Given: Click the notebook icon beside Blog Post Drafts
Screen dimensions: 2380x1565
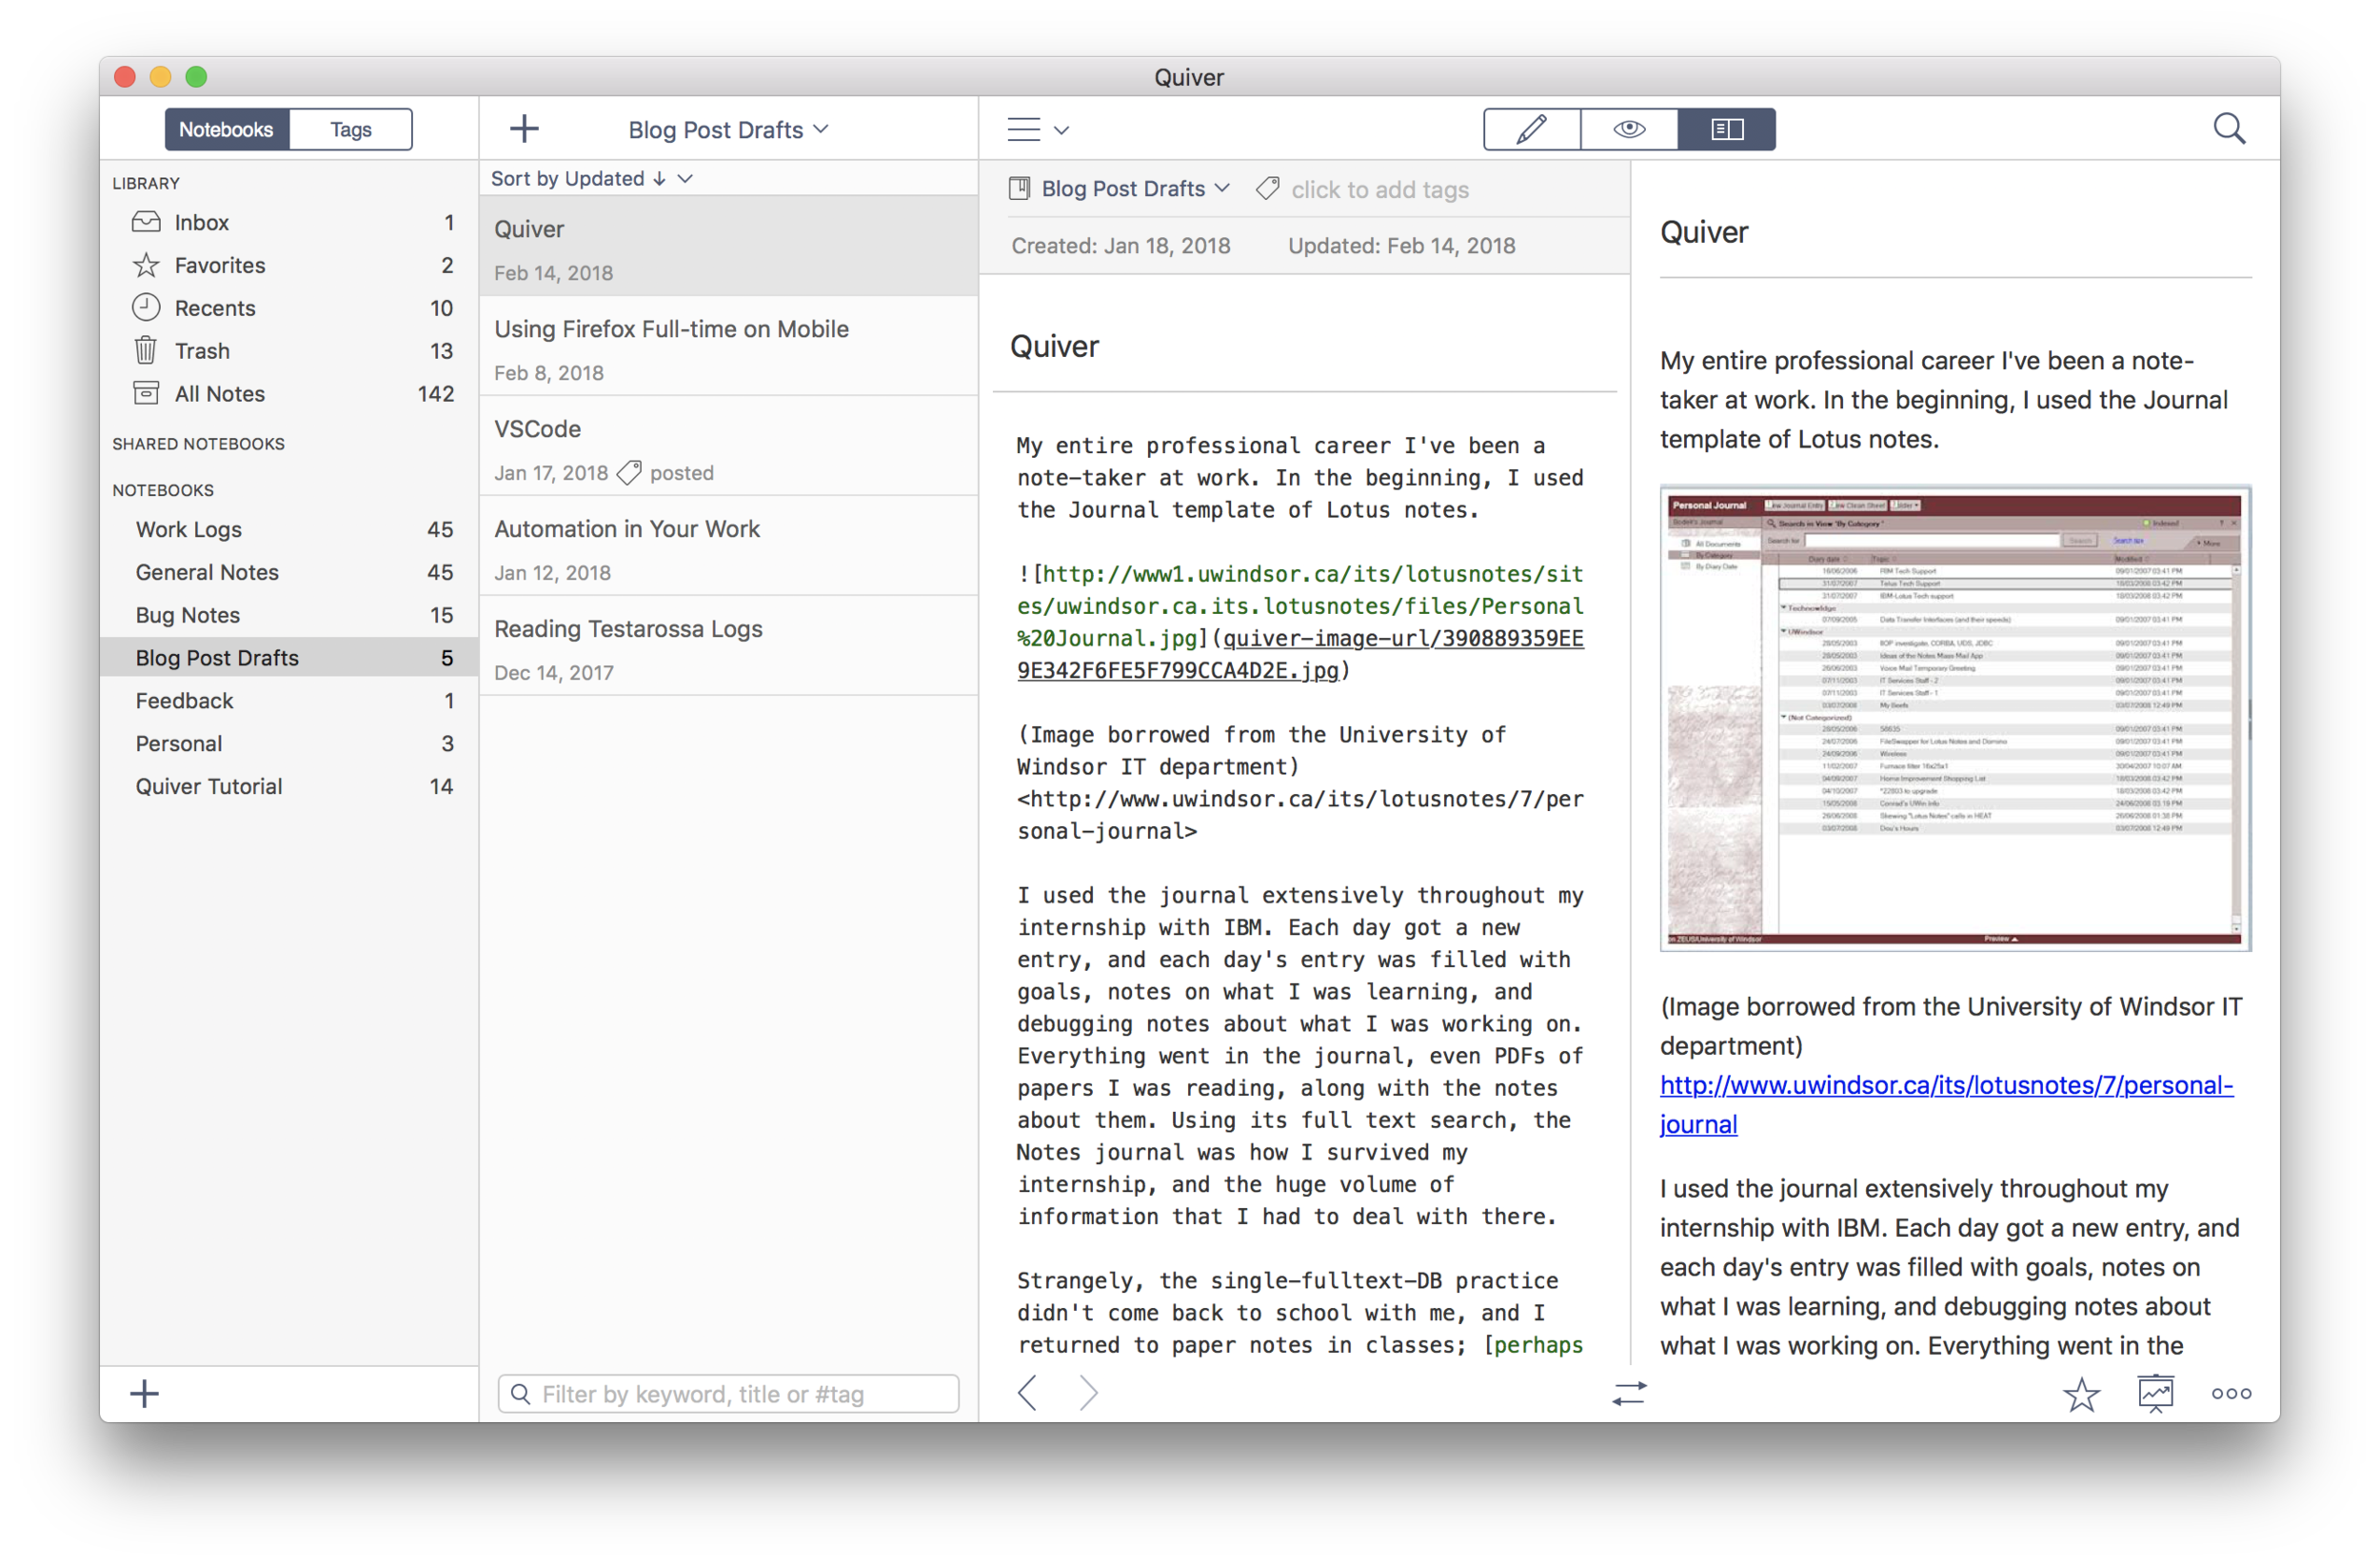Looking at the screenshot, I should click(1019, 188).
